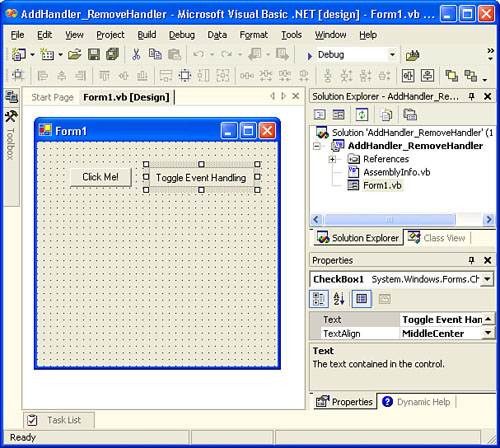Viewport: 500px width, 448px height.
Task: Toggle the Categorized view button in Properties
Action: point(319,299)
